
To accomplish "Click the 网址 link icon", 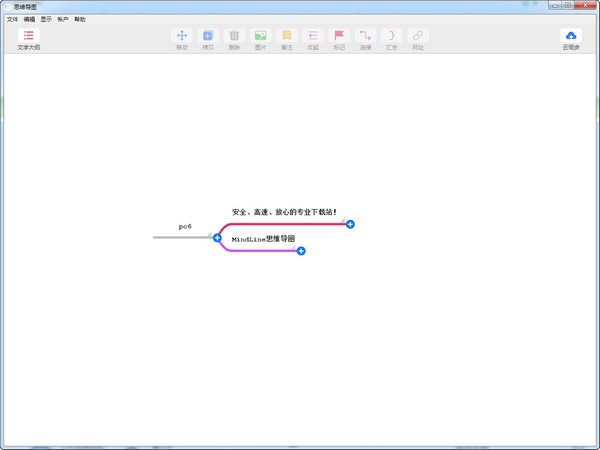I will click(x=418, y=36).
